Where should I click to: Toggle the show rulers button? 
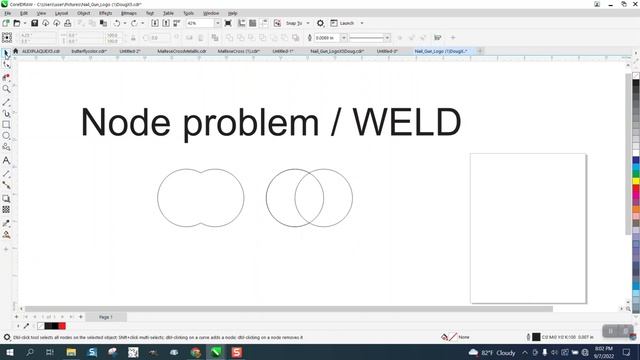[x=242, y=23]
